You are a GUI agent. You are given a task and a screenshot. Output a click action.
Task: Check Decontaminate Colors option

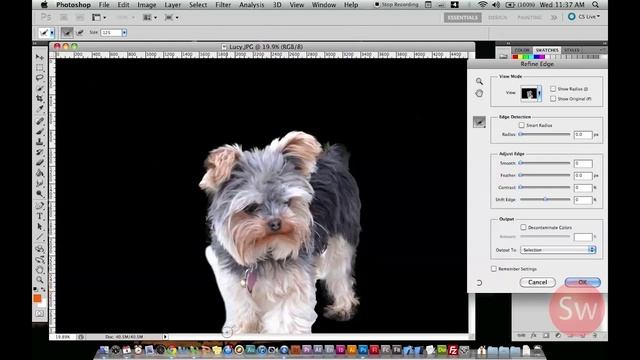tap(523, 227)
